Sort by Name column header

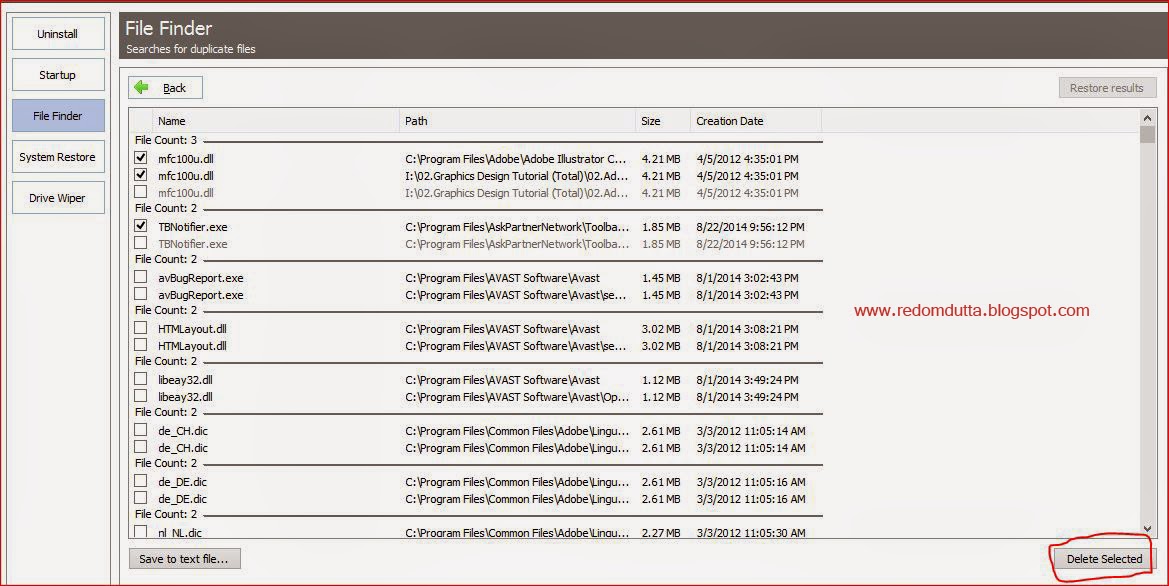pos(275,121)
